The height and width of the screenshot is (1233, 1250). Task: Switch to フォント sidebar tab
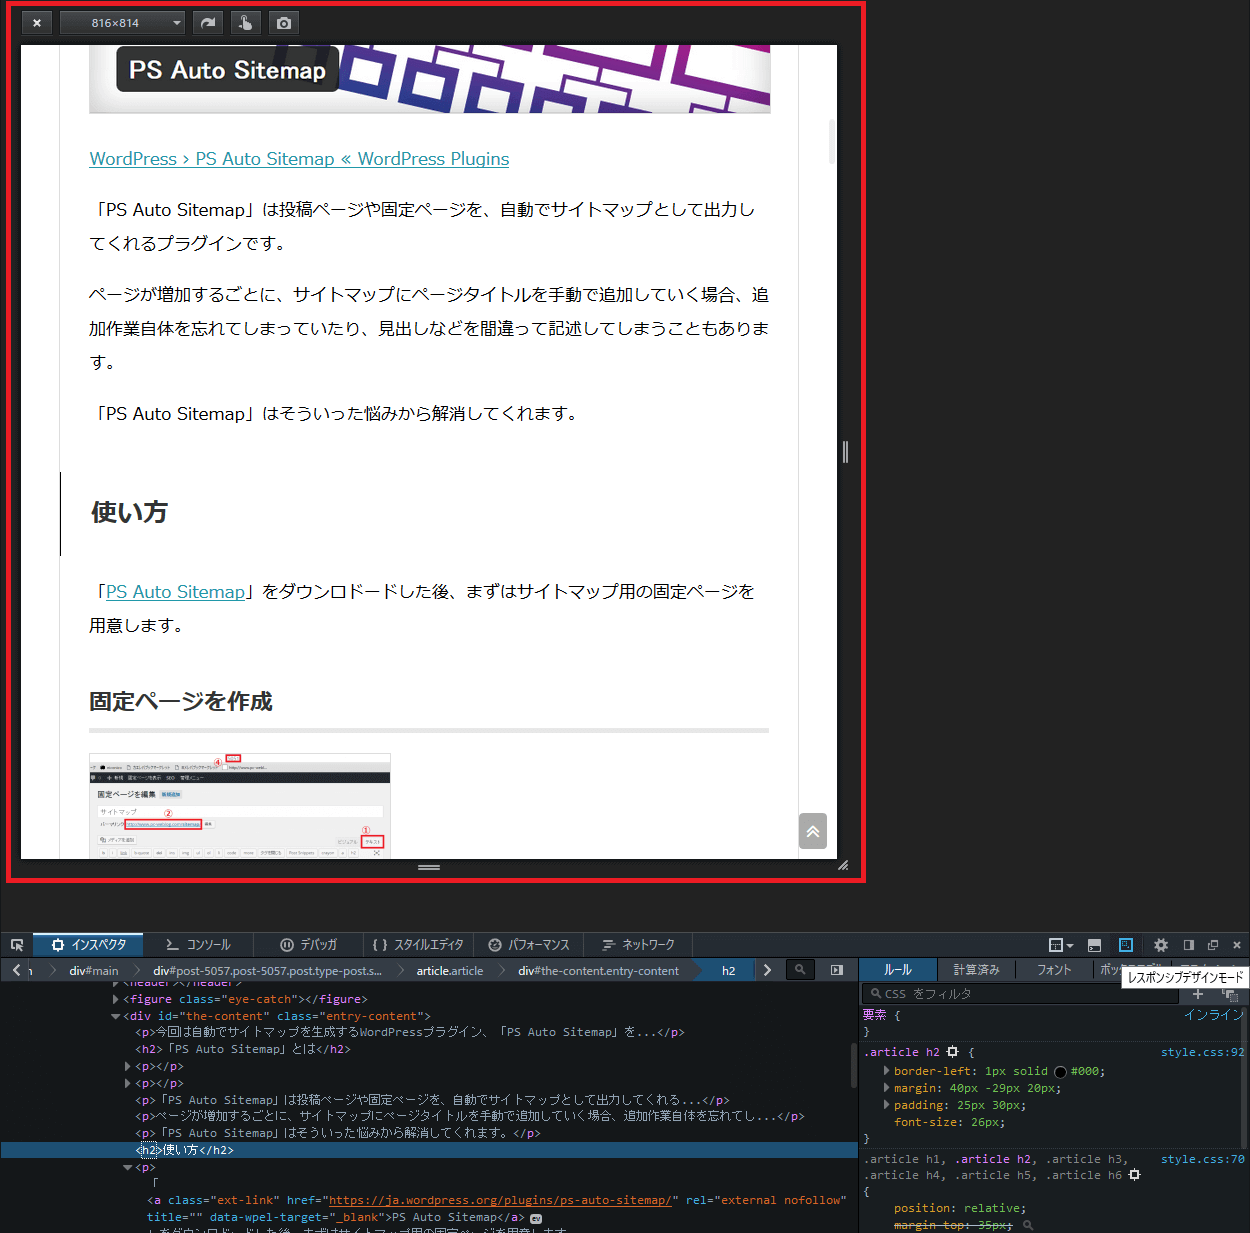click(1054, 970)
